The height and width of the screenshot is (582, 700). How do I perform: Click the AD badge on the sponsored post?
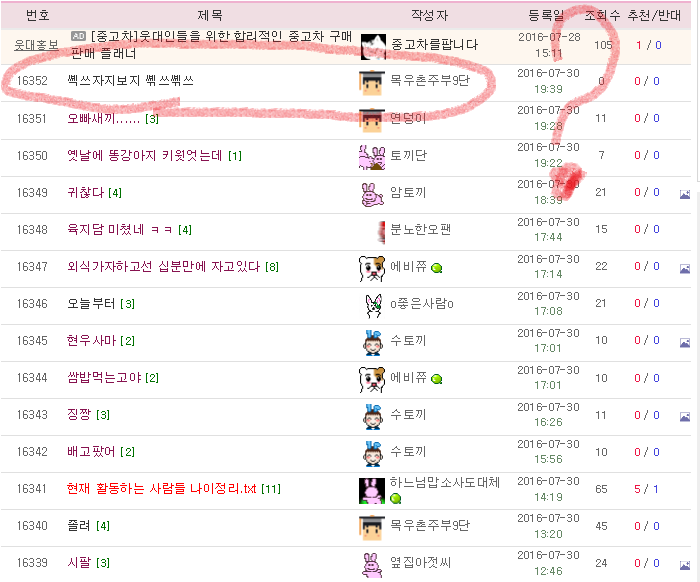pos(79,36)
